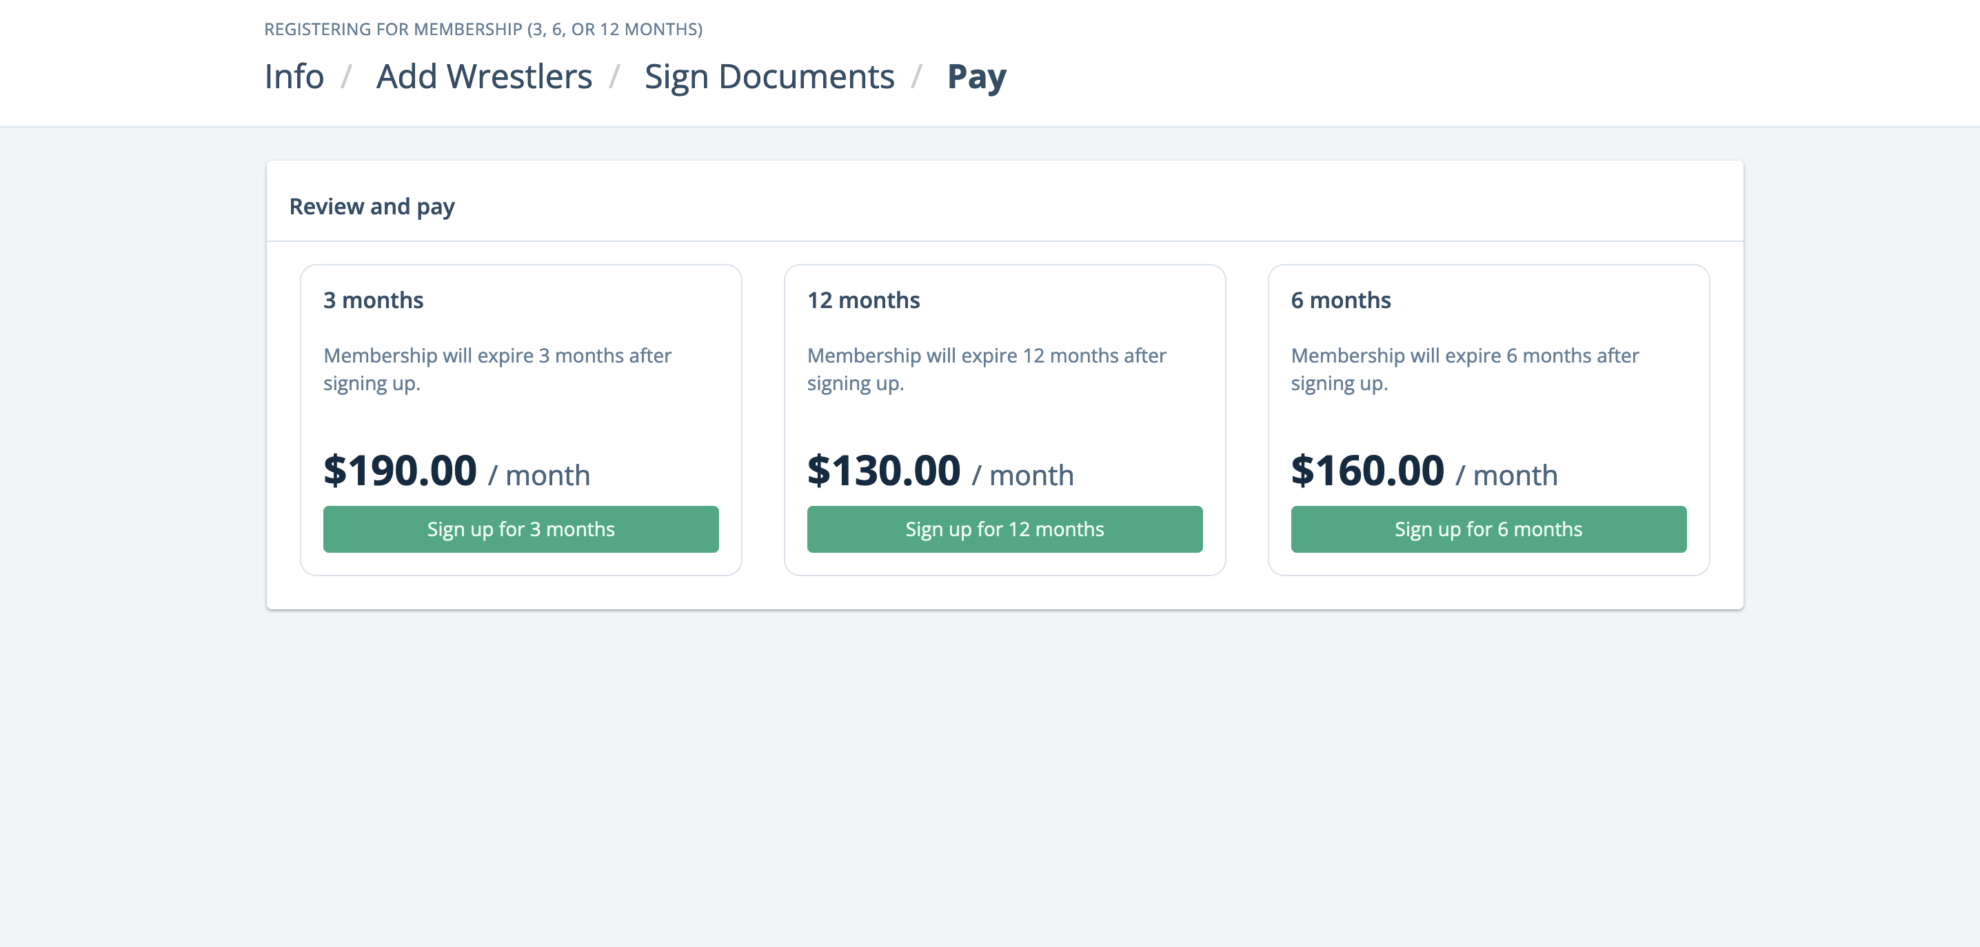This screenshot has height=947, width=1980.
Task: Click the 6 months card title
Action: click(1341, 300)
